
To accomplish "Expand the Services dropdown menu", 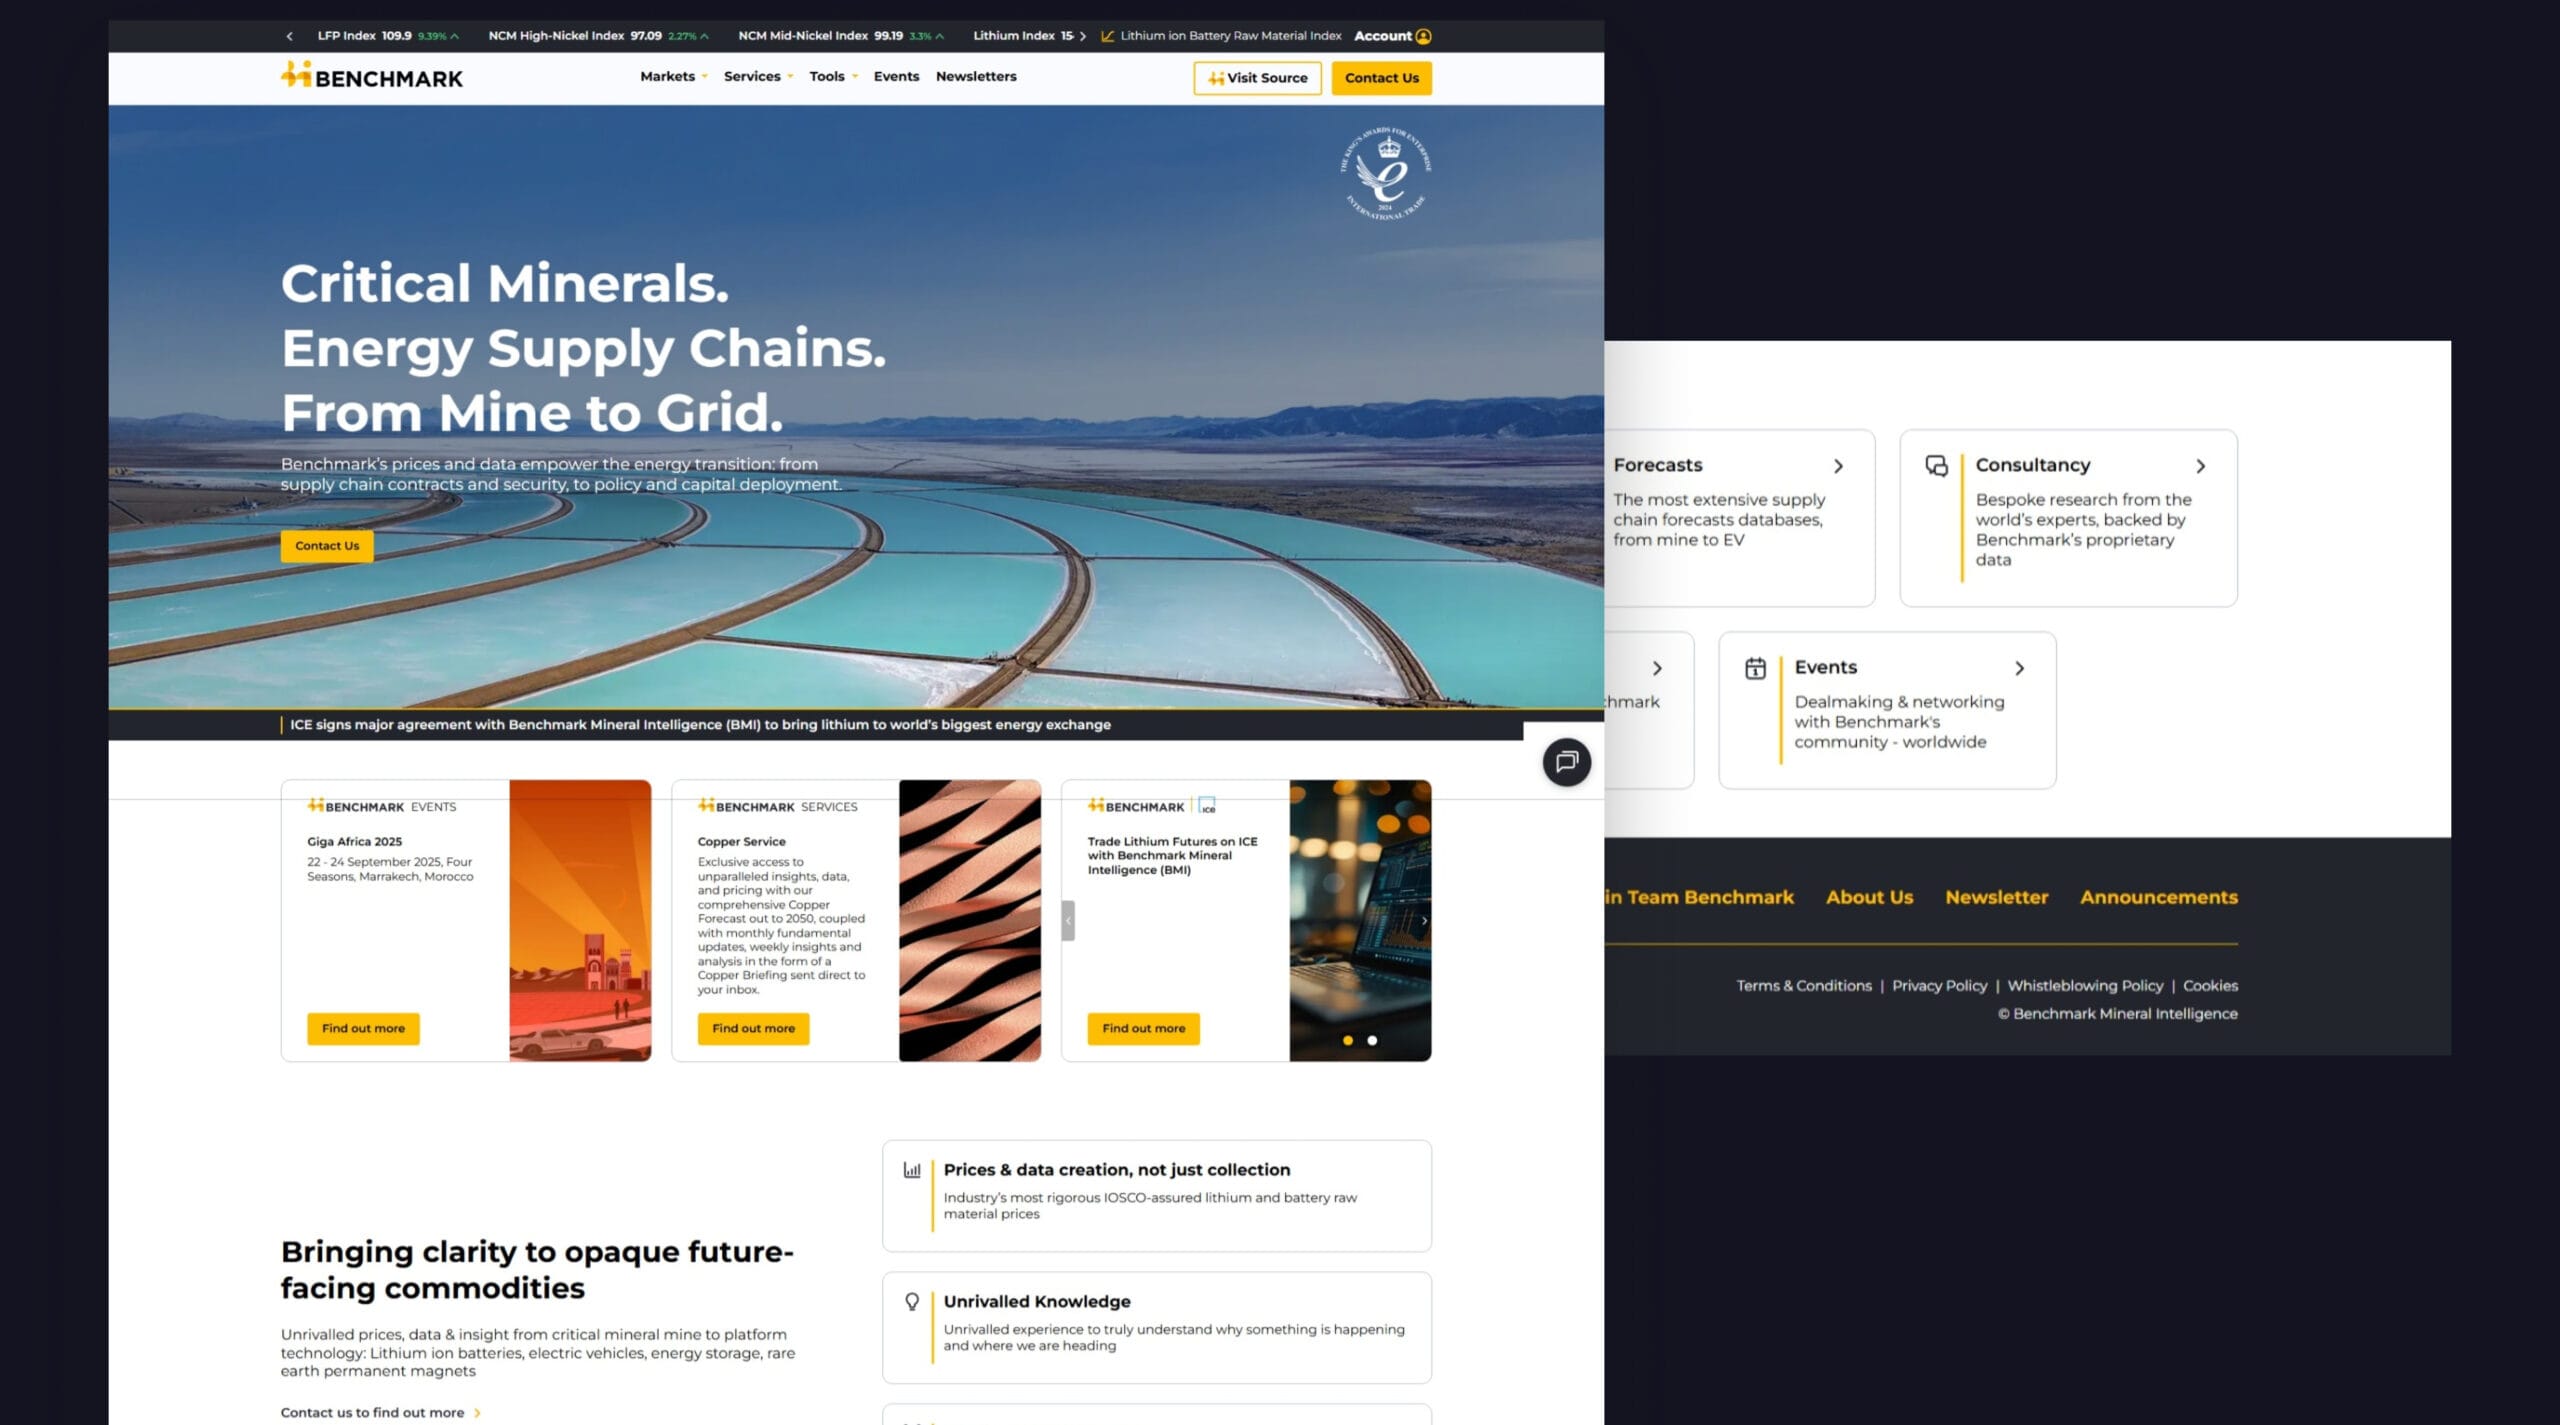I will coord(758,76).
